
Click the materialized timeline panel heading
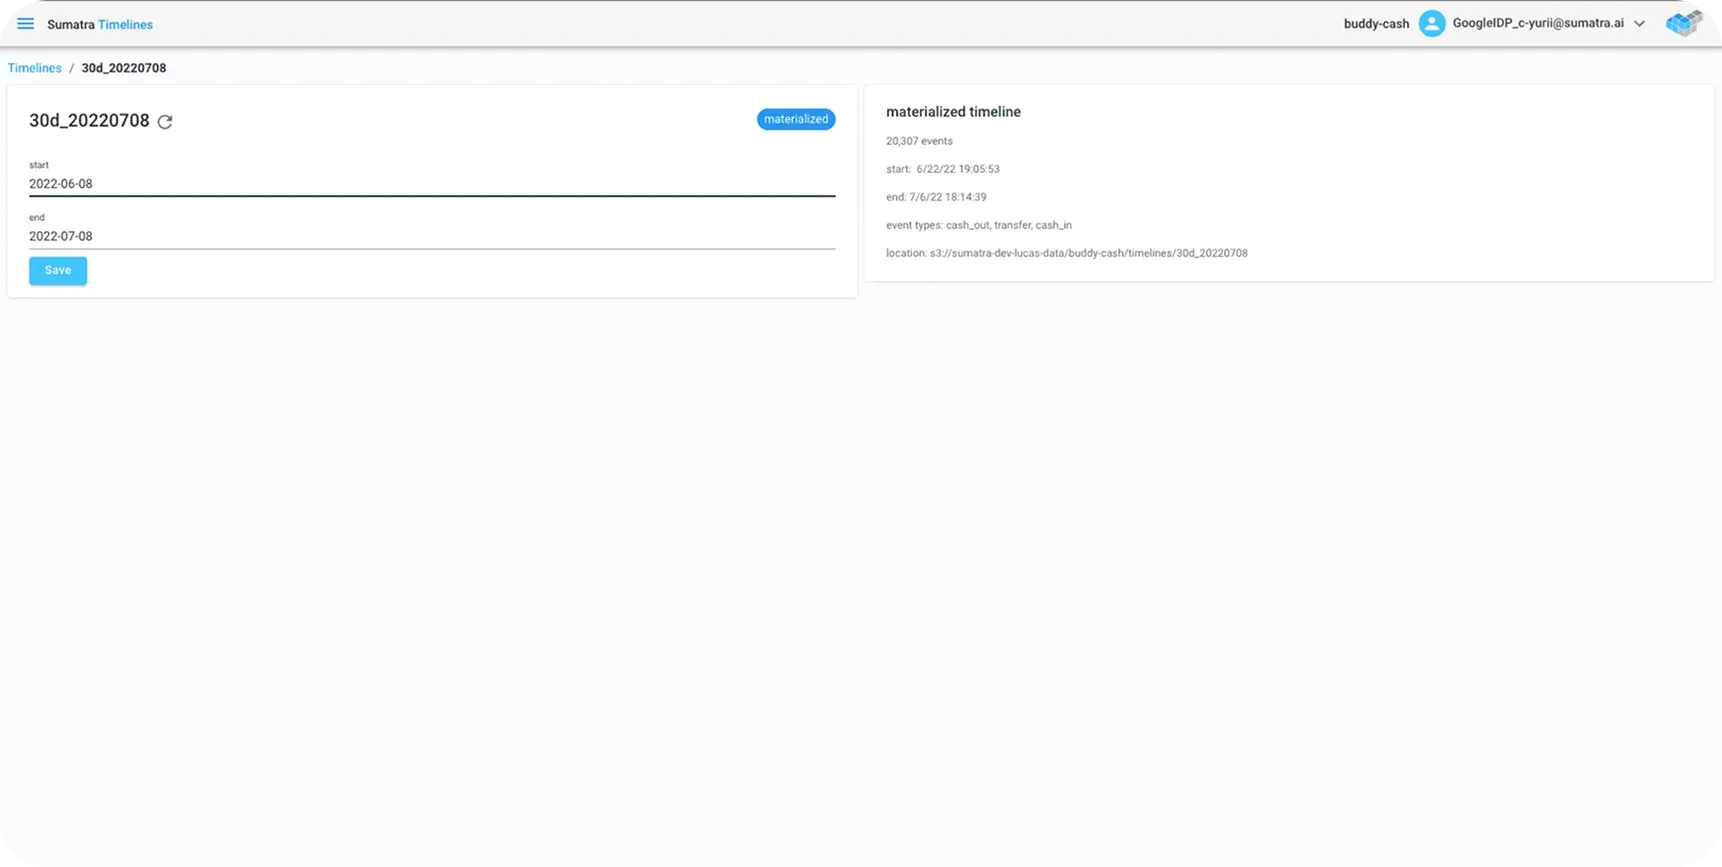[953, 112]
